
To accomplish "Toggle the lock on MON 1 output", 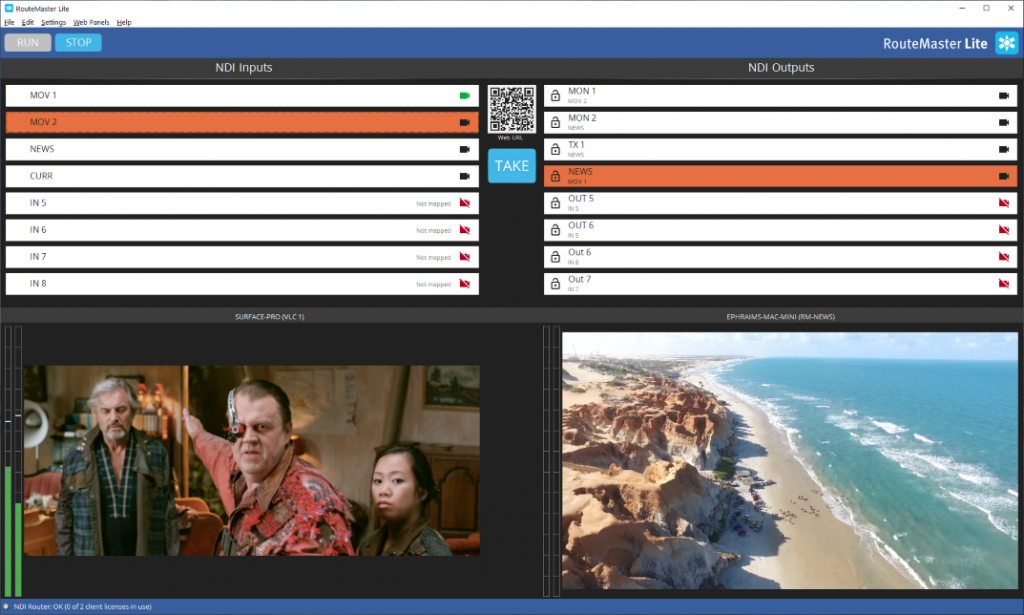I will pyautogui.click(x=555, y=96).
